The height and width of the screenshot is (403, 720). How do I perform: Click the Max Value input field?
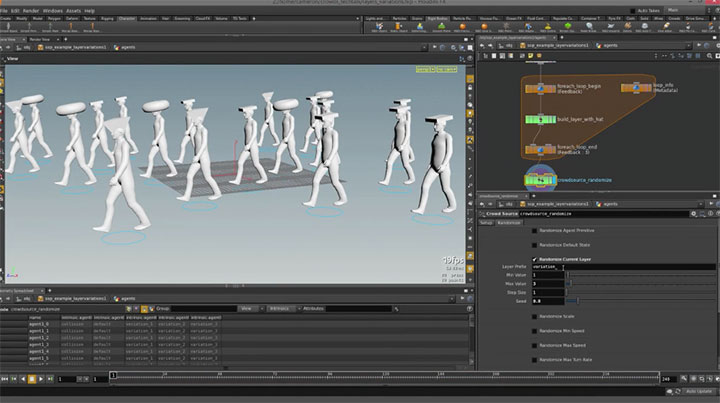tap(547, 284)
